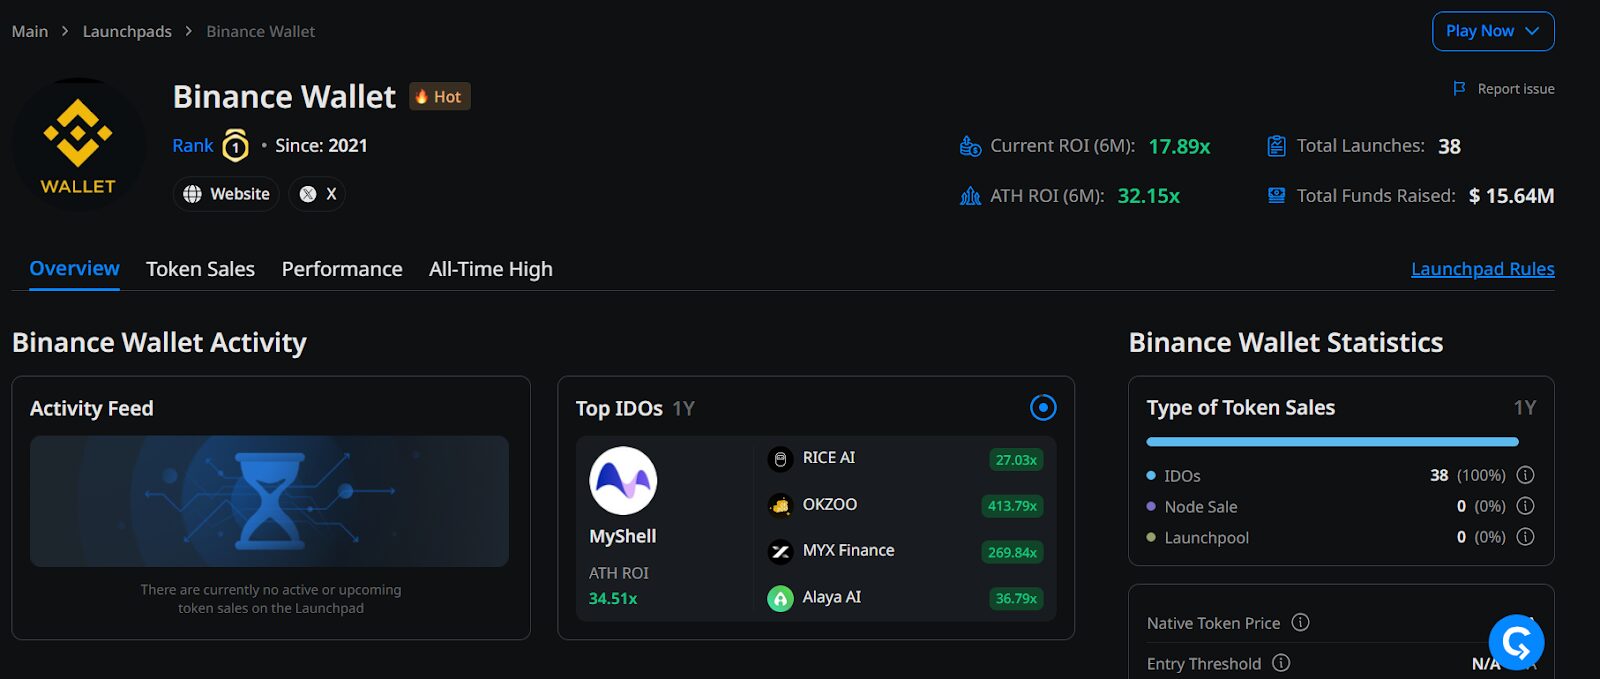Click the RICE AI project name
The width and height of the screenshot is (1600, 679).
(x=829, y=458)
